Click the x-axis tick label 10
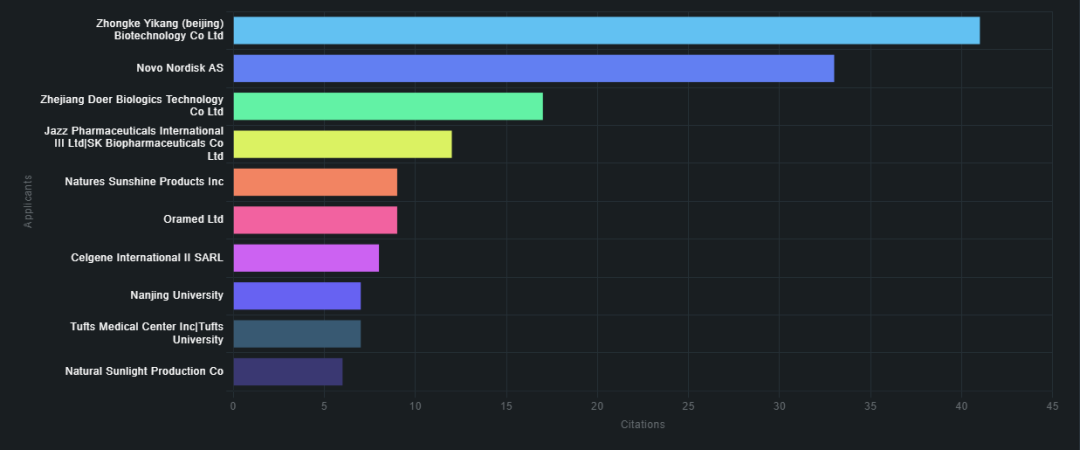Screen dimensions: 1080x450 415,407
